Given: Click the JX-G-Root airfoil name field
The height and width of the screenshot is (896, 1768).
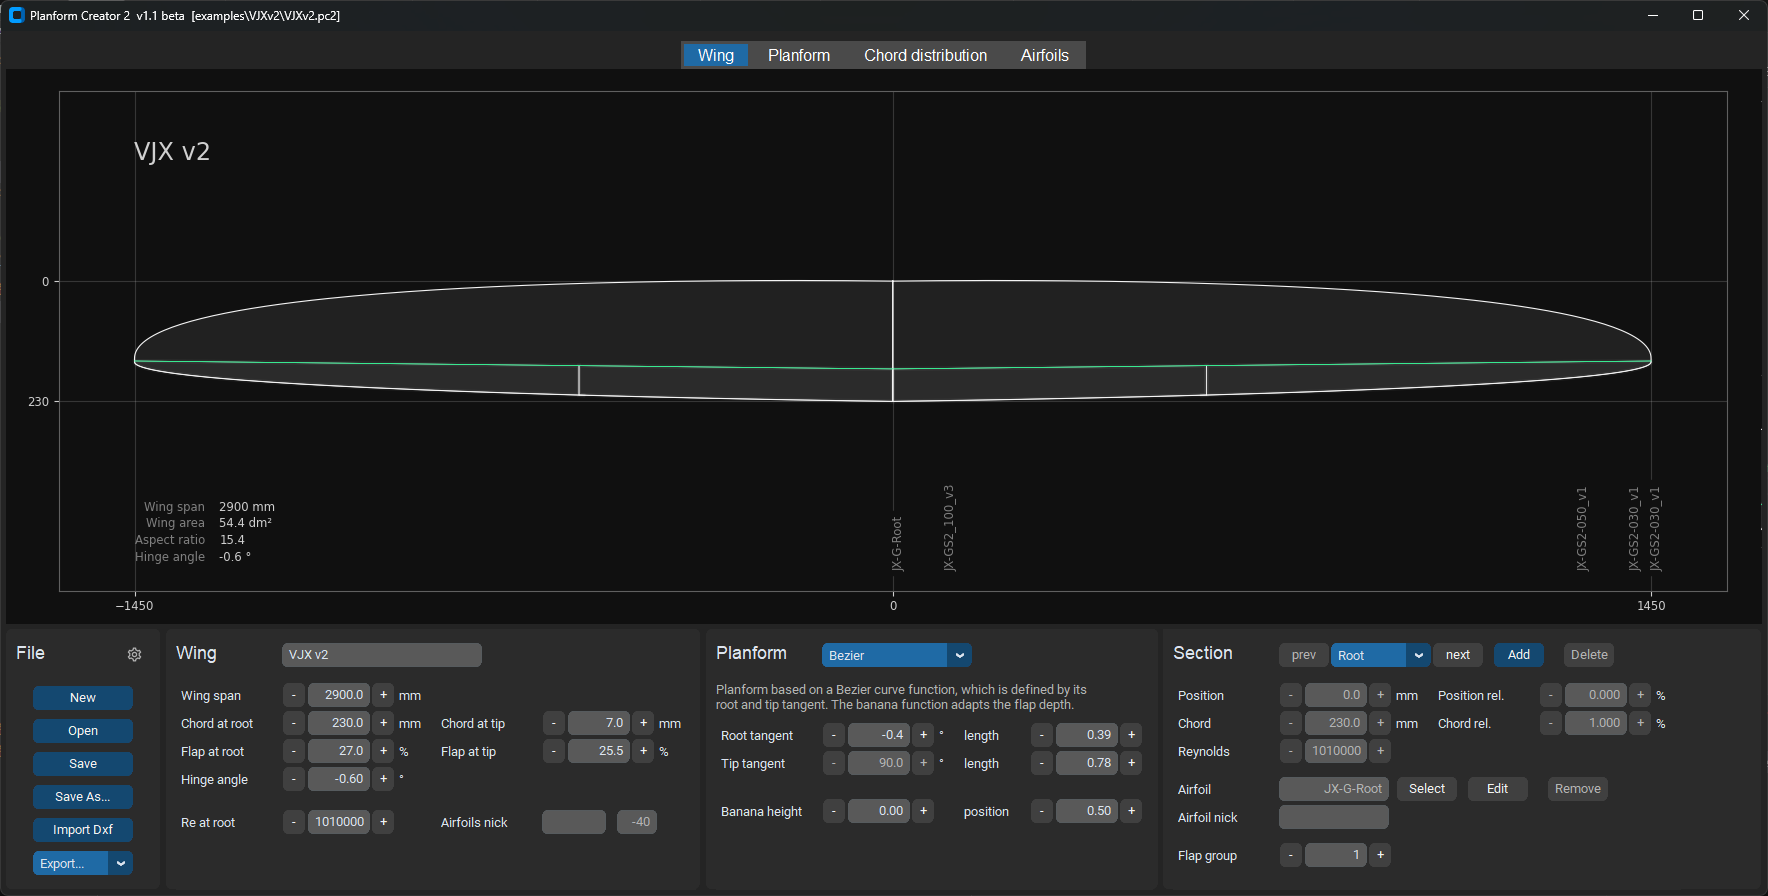Looking at the screenshot, I should tap(1334, 789).
